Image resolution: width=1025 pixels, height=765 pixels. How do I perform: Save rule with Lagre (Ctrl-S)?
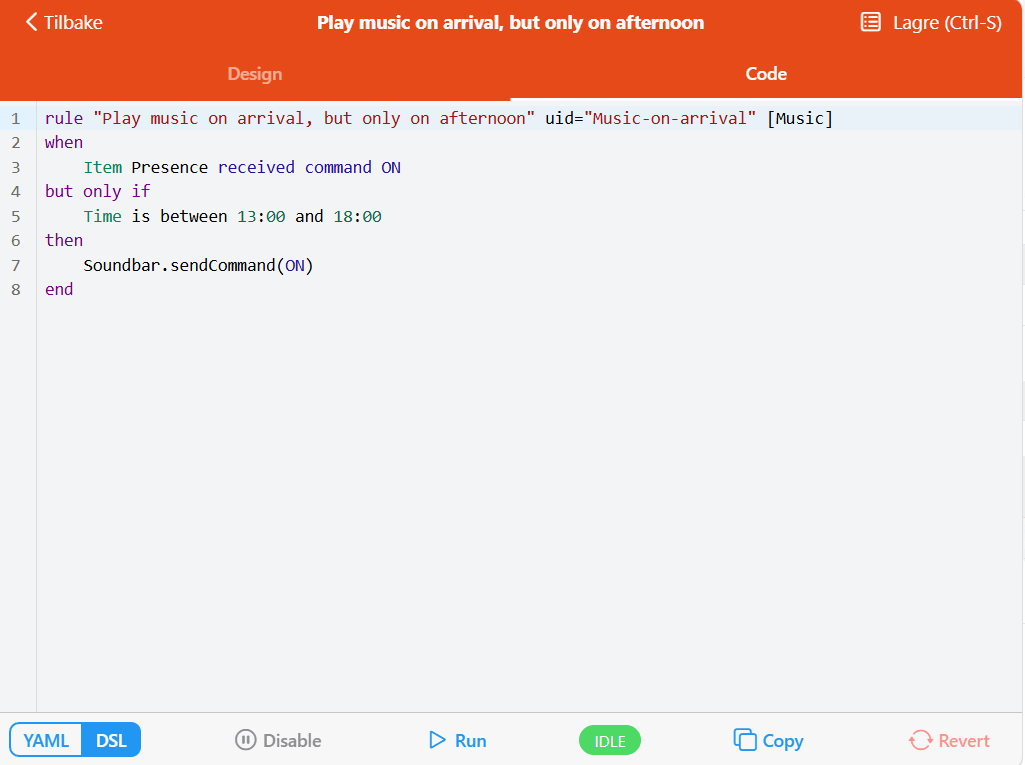point(947,22)
